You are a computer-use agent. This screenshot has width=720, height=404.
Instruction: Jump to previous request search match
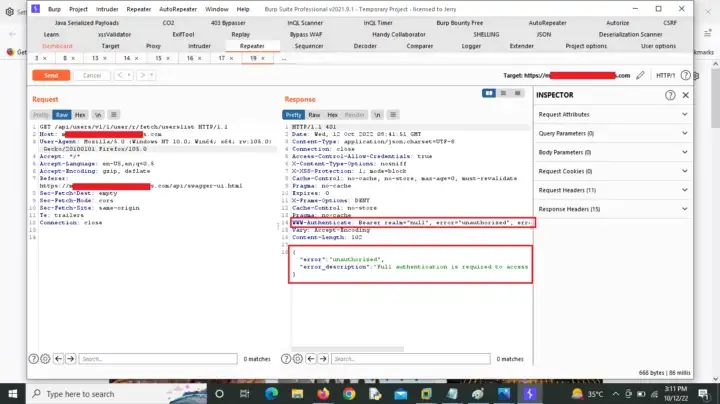pyautogui.click(x=58, y=359)
